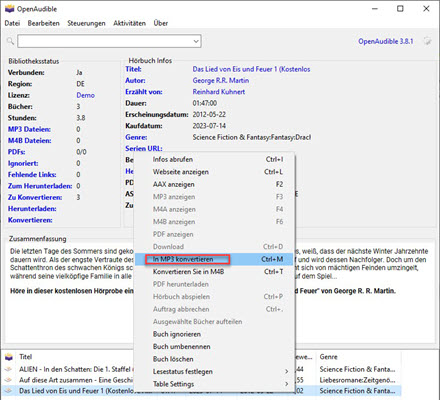Click the title link Das Lied von Eis und Feuer 1
Image resolution: width=440 pixels, height=400 pixels.
coord(251,69)
